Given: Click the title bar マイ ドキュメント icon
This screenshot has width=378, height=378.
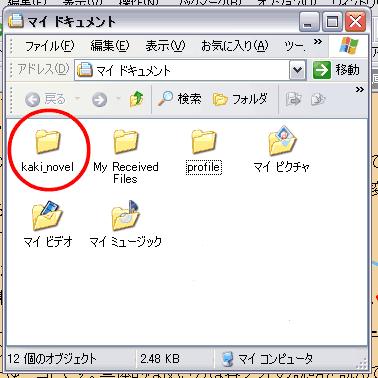Looking at the screenshot, I should pyautogui.click(x=16, y=20).
